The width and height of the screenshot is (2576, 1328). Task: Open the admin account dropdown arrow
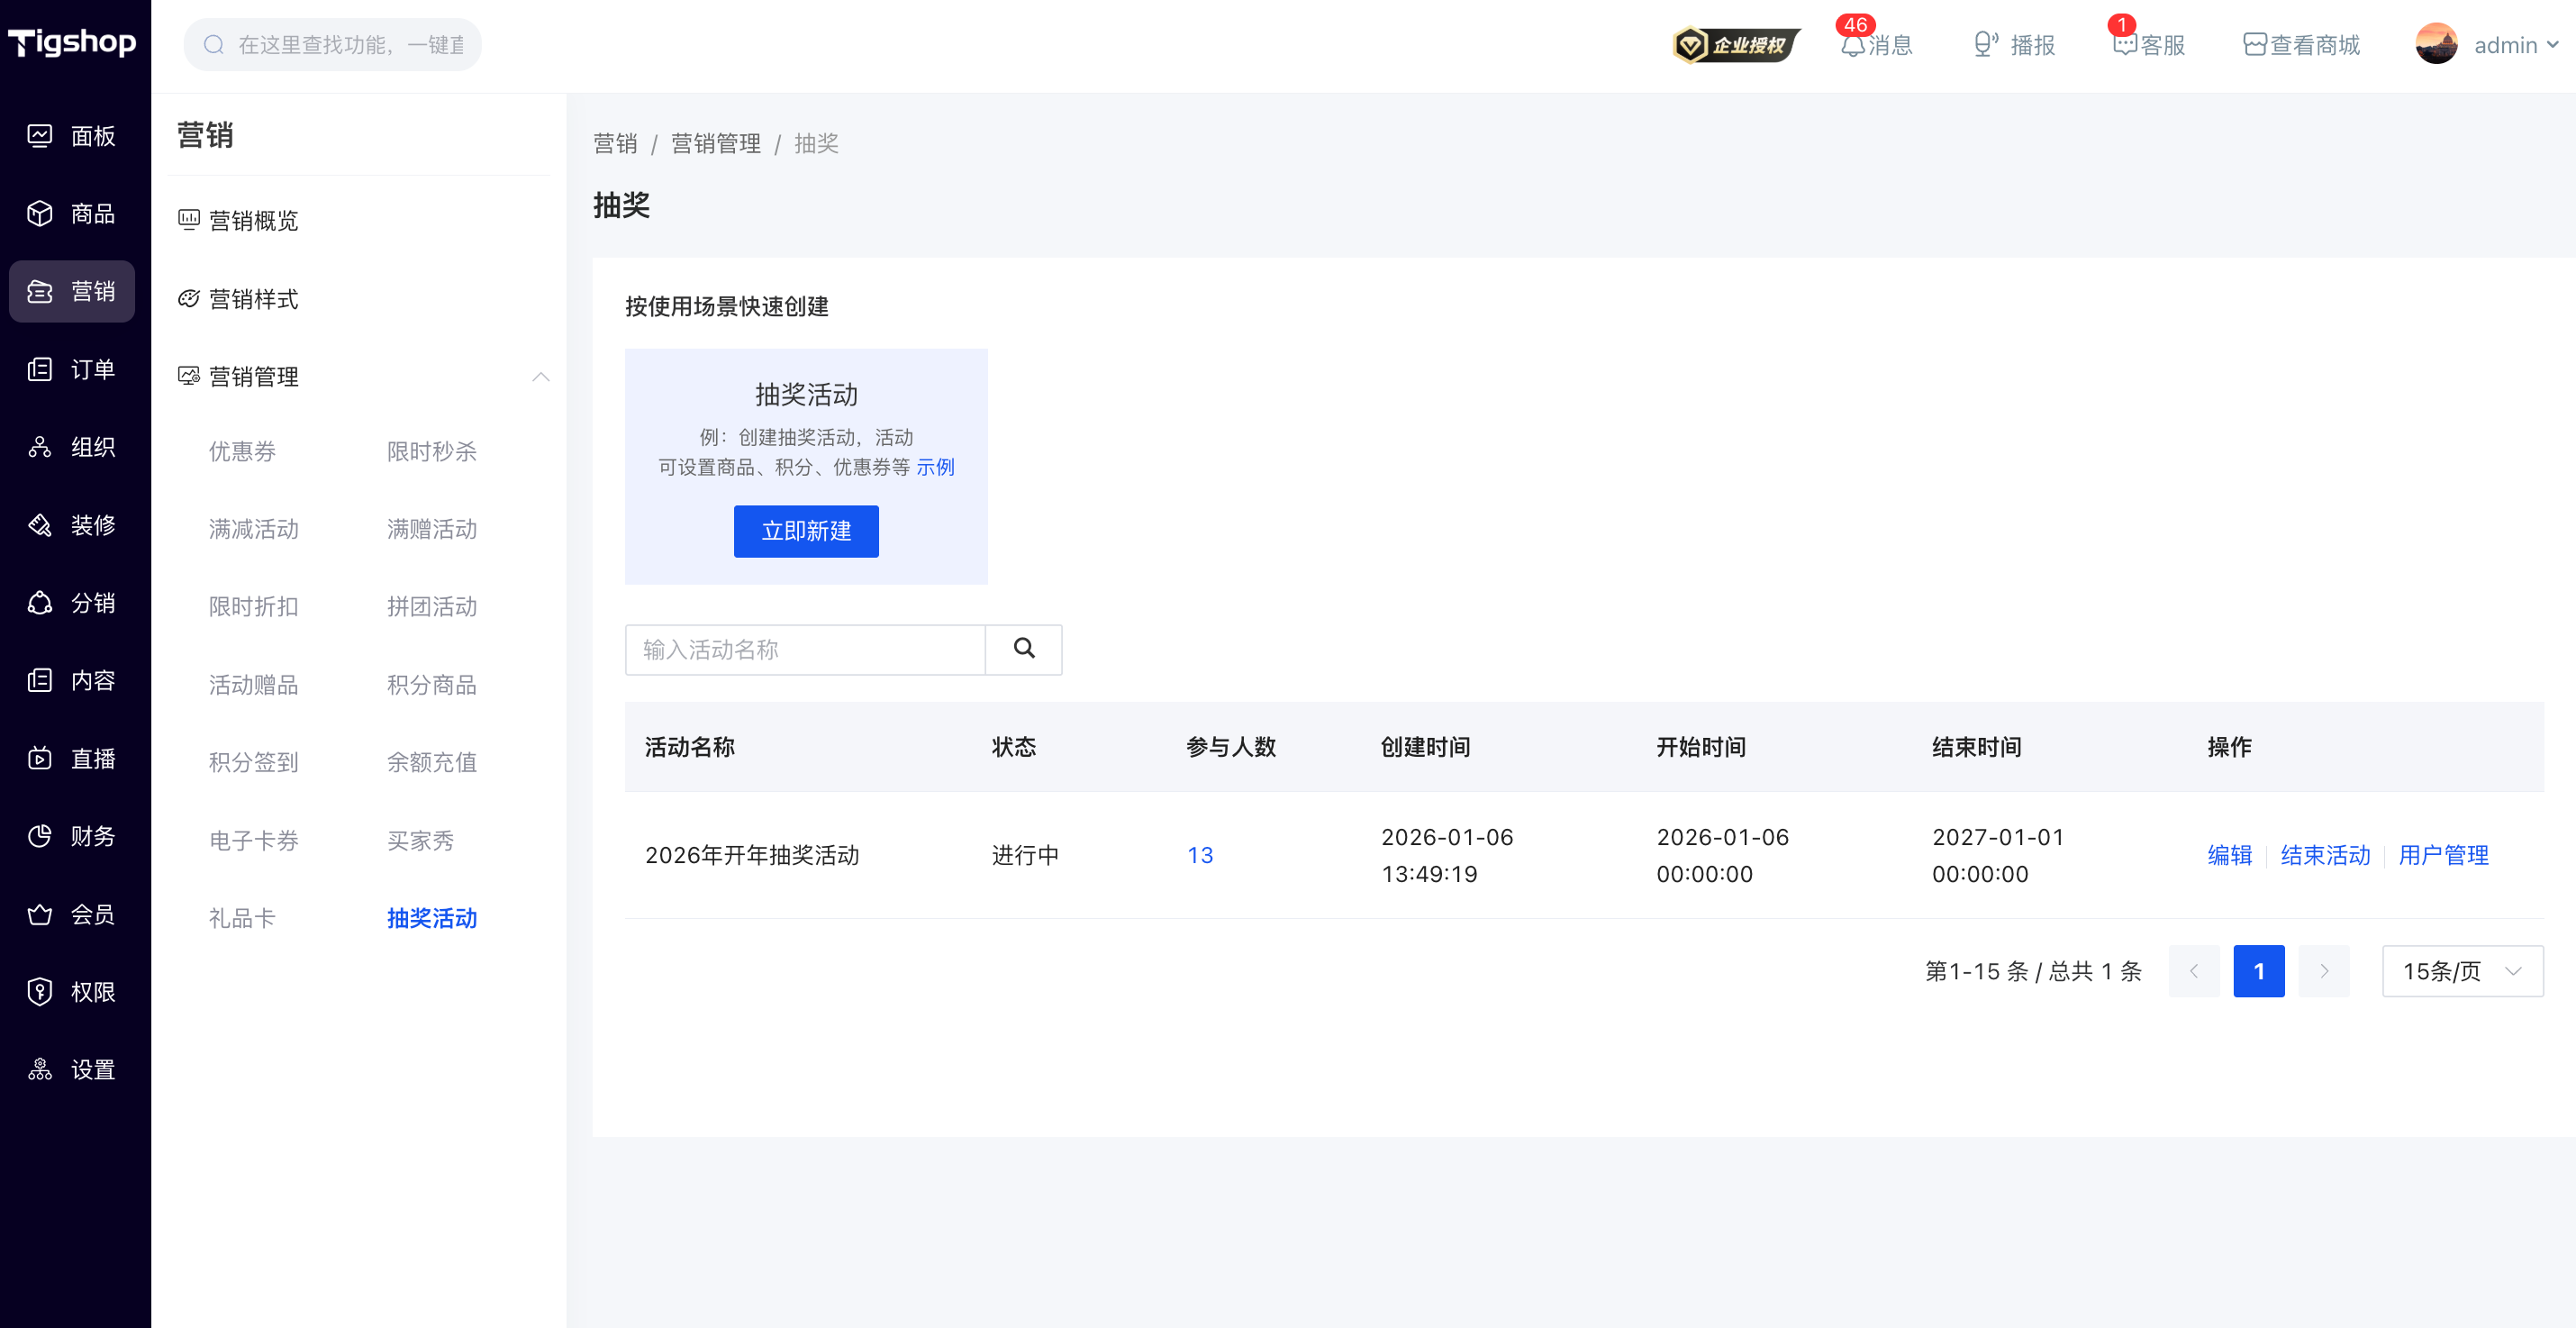click(2553, 45)
